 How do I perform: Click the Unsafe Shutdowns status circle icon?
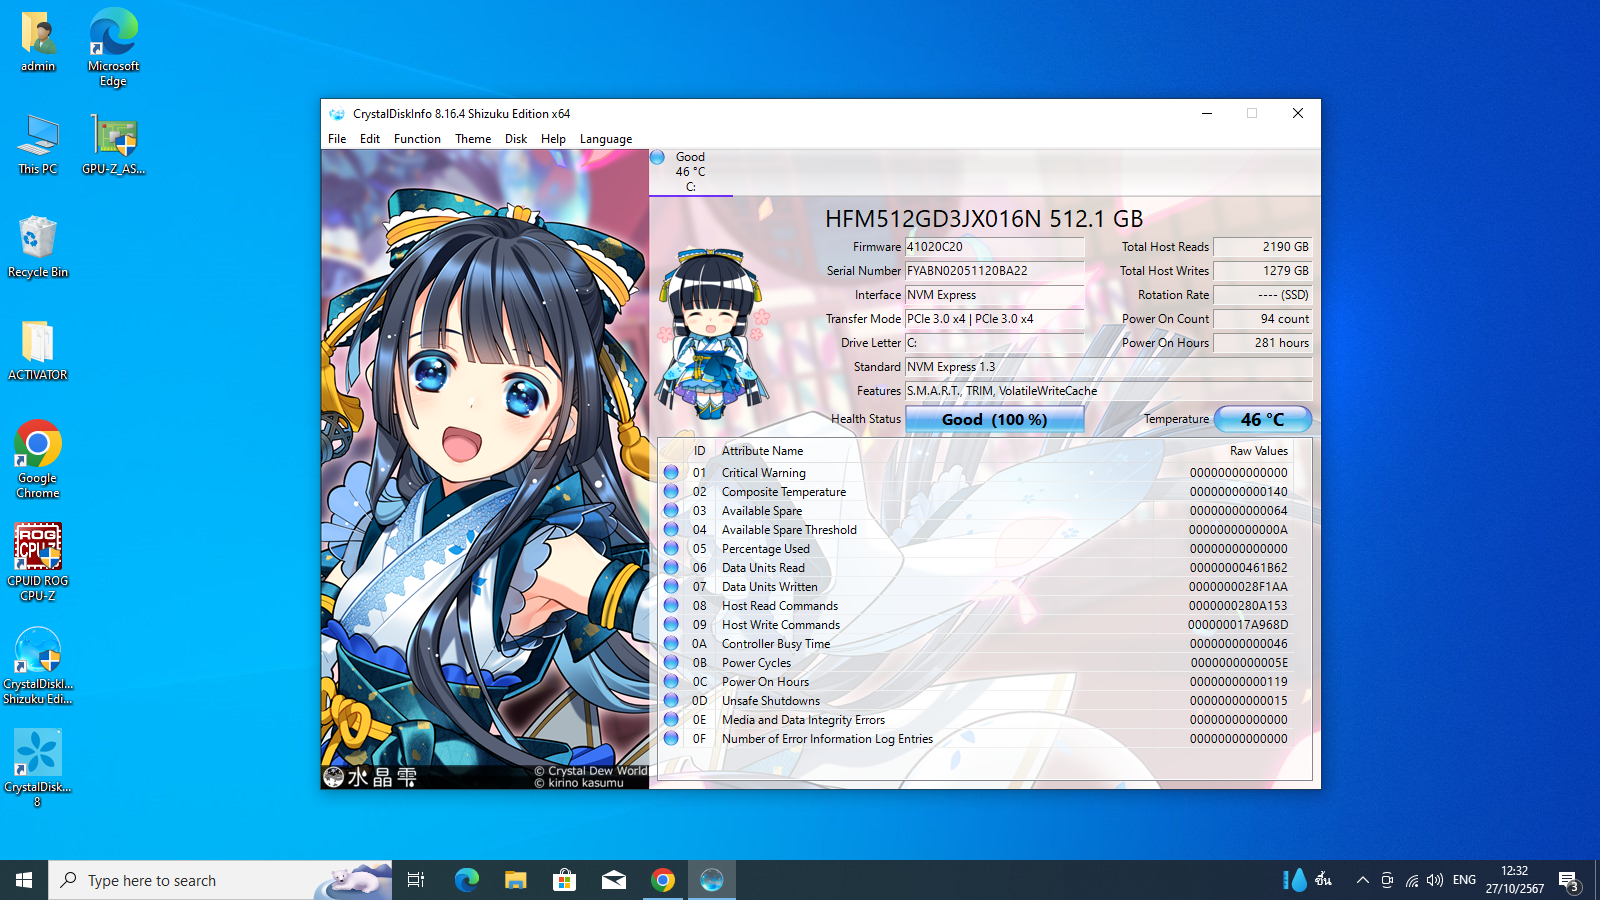(x=671, y=700)
